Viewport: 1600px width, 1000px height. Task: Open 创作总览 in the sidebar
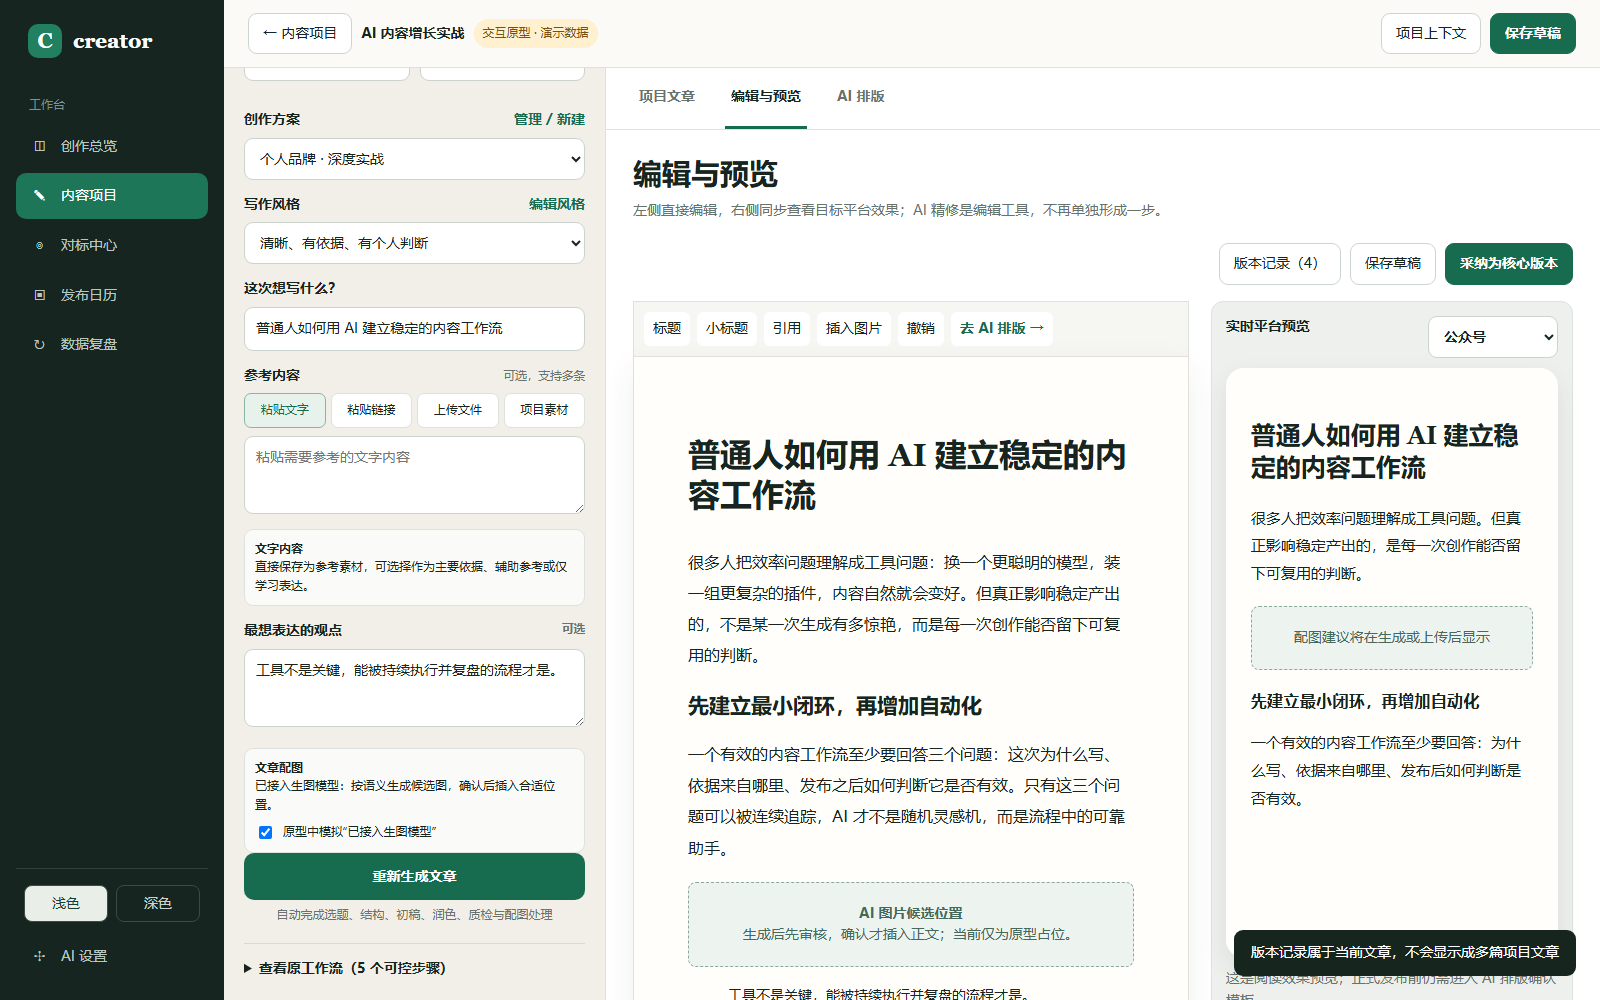coord(112,146)
